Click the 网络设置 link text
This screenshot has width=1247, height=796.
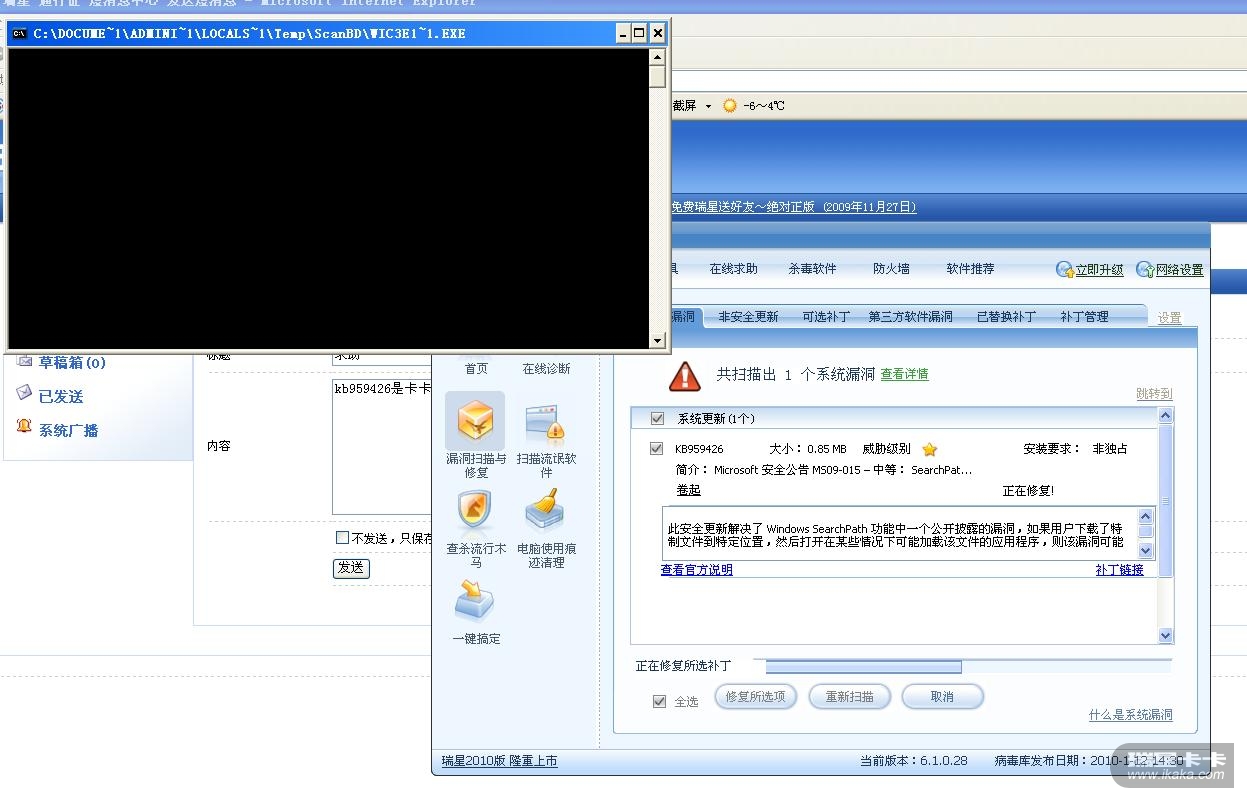(x=1180, y=270)
